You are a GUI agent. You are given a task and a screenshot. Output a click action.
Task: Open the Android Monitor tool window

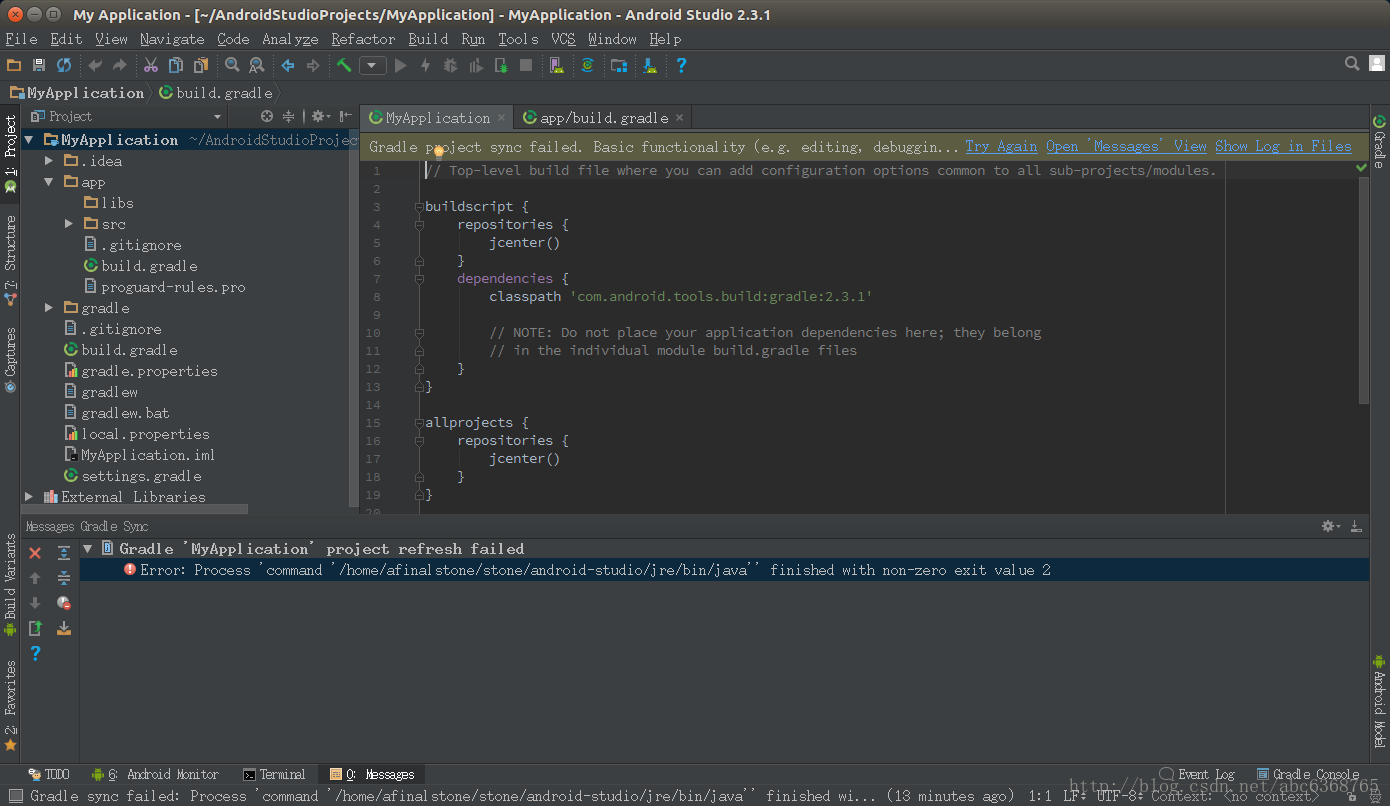click(155, 774)
